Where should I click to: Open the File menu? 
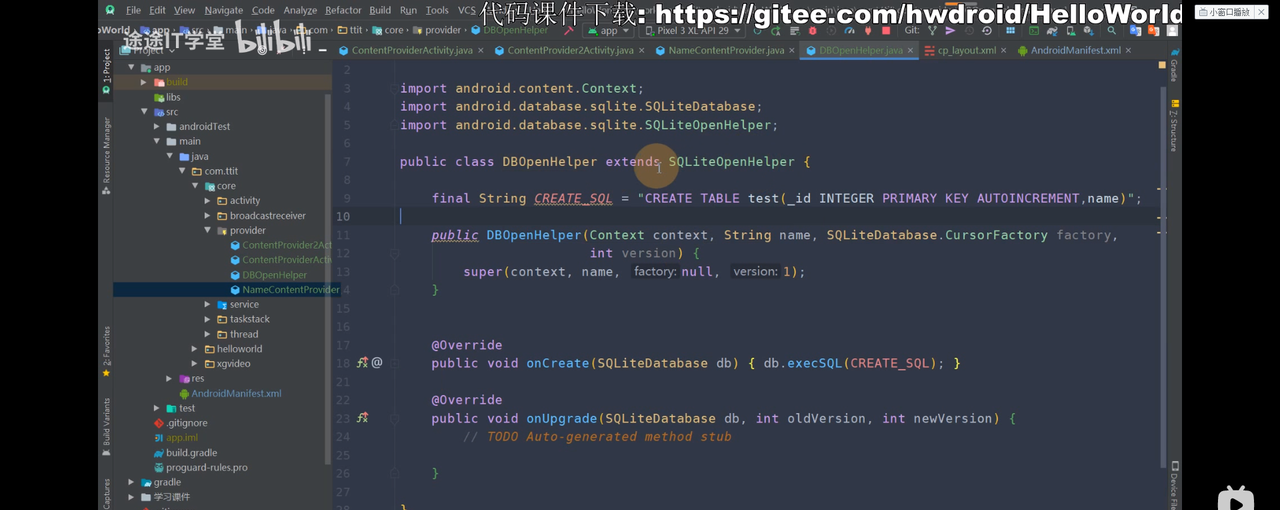tap(133, 10)
